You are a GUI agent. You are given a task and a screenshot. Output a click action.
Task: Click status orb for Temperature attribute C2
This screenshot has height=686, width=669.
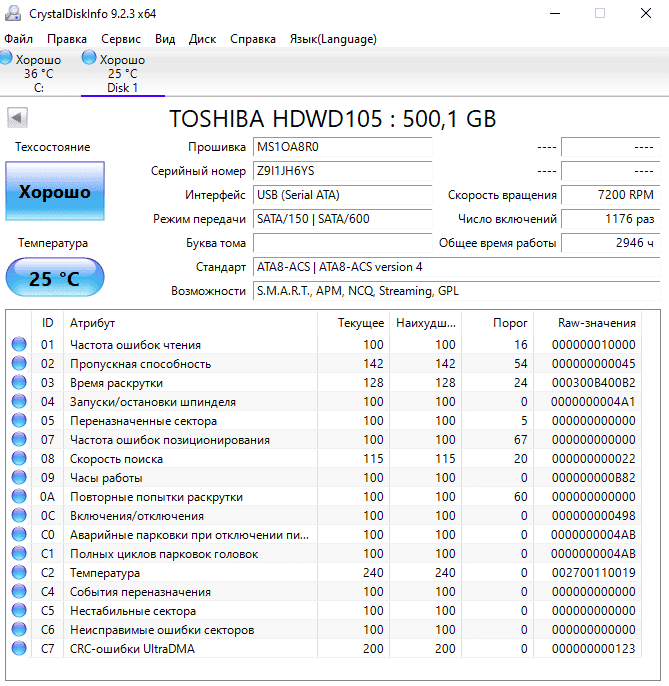pyautogui.click(x=19, y=573)
